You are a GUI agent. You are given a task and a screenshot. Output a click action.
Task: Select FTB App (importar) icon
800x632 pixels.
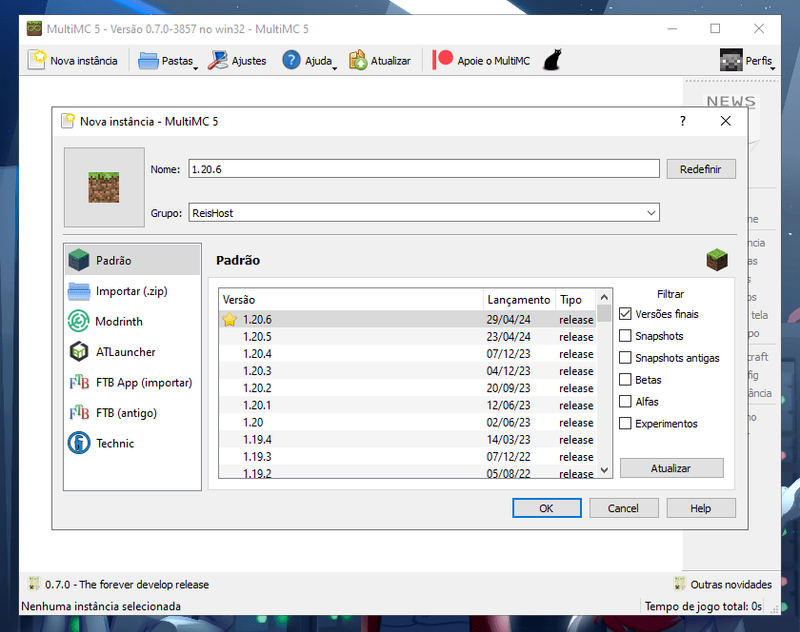click(x=79, y=382)
